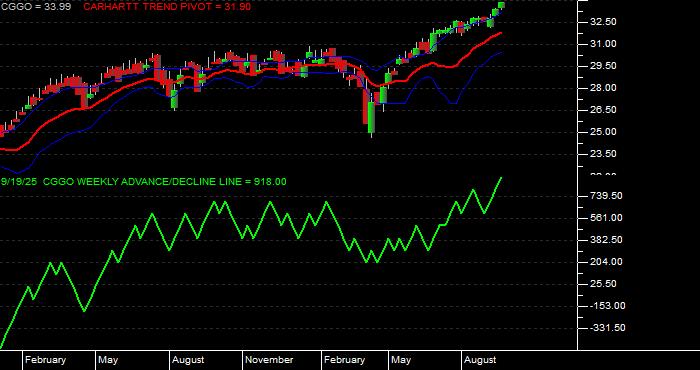Click the first May label on time axis

[108, 360]
